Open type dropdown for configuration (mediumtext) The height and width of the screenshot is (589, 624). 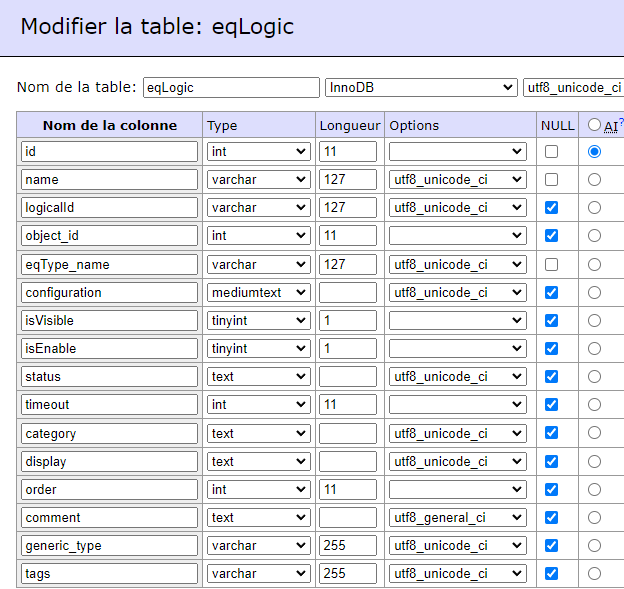[x=259, y=293]
